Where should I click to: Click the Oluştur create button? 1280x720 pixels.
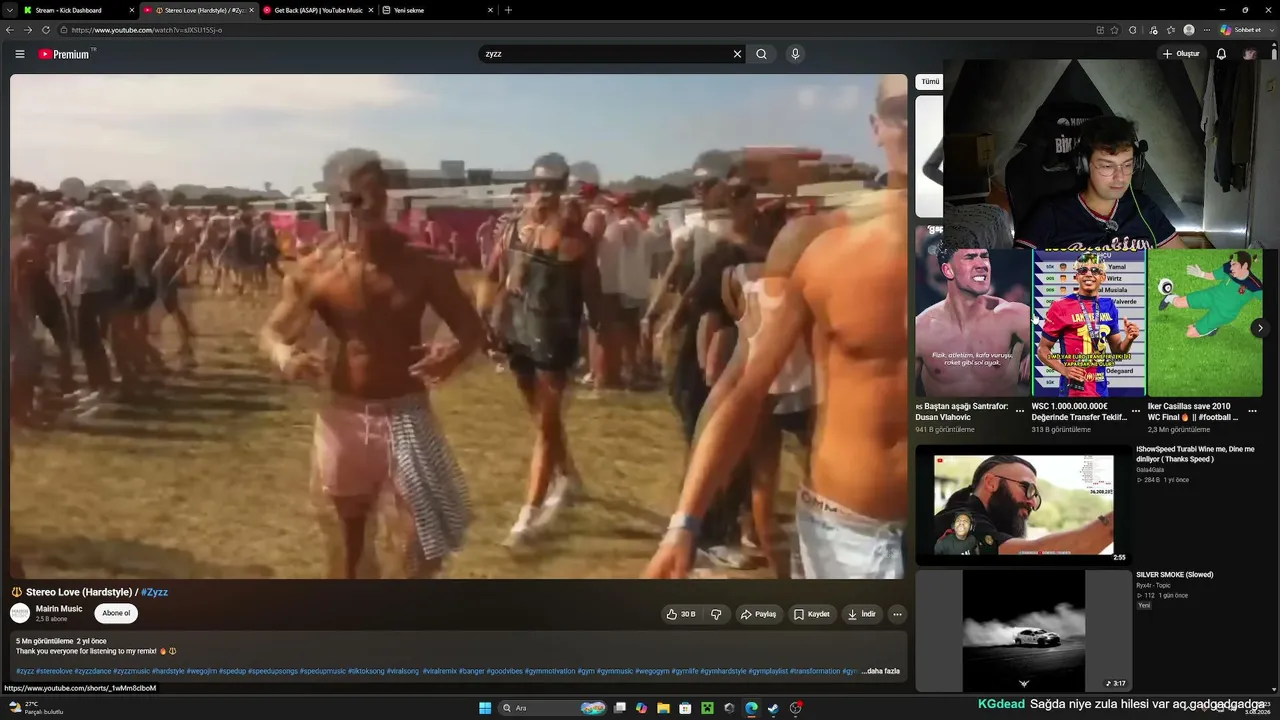tap(1181, 54)
